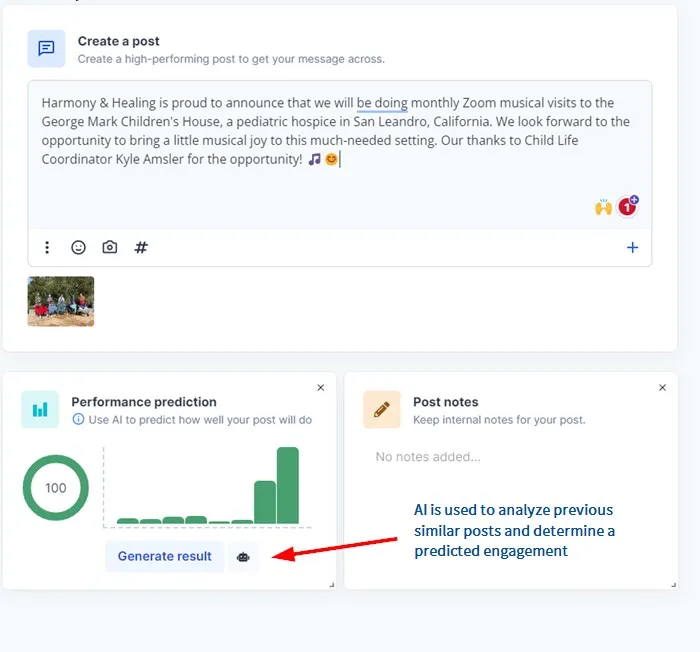Click the camera icon to add media

(x=110, y=247)
